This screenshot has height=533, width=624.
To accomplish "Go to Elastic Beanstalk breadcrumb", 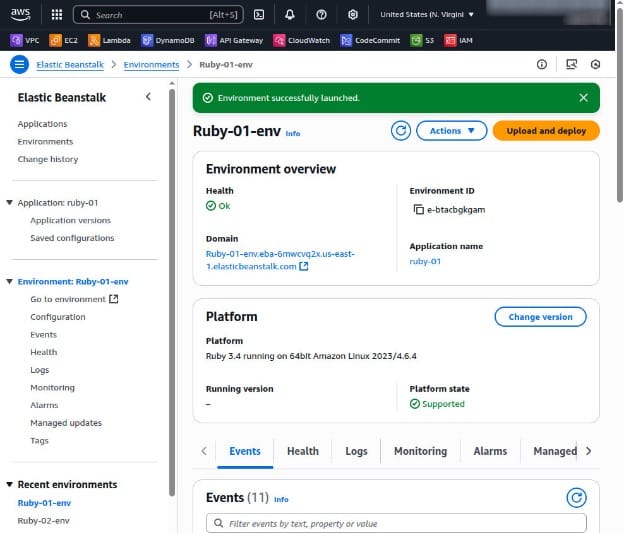I will (x=70, y=64).
